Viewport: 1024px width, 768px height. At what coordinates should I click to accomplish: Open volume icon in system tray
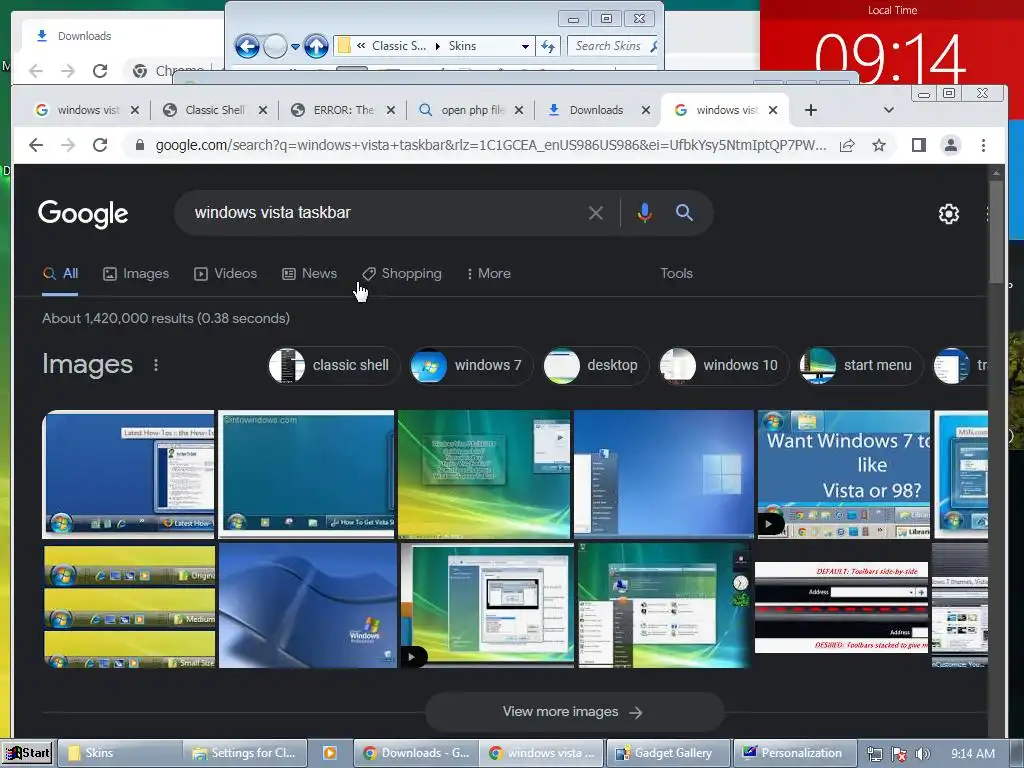922,754
